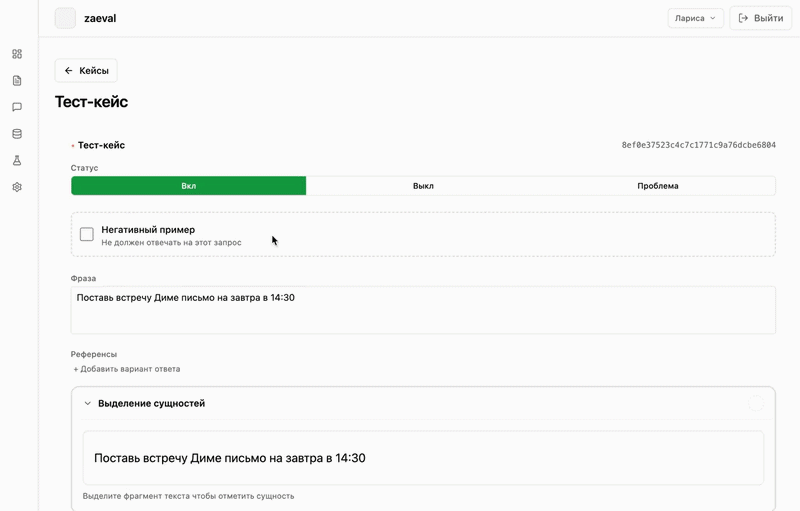Open the Лариса user dropdown

coord(695,18)
